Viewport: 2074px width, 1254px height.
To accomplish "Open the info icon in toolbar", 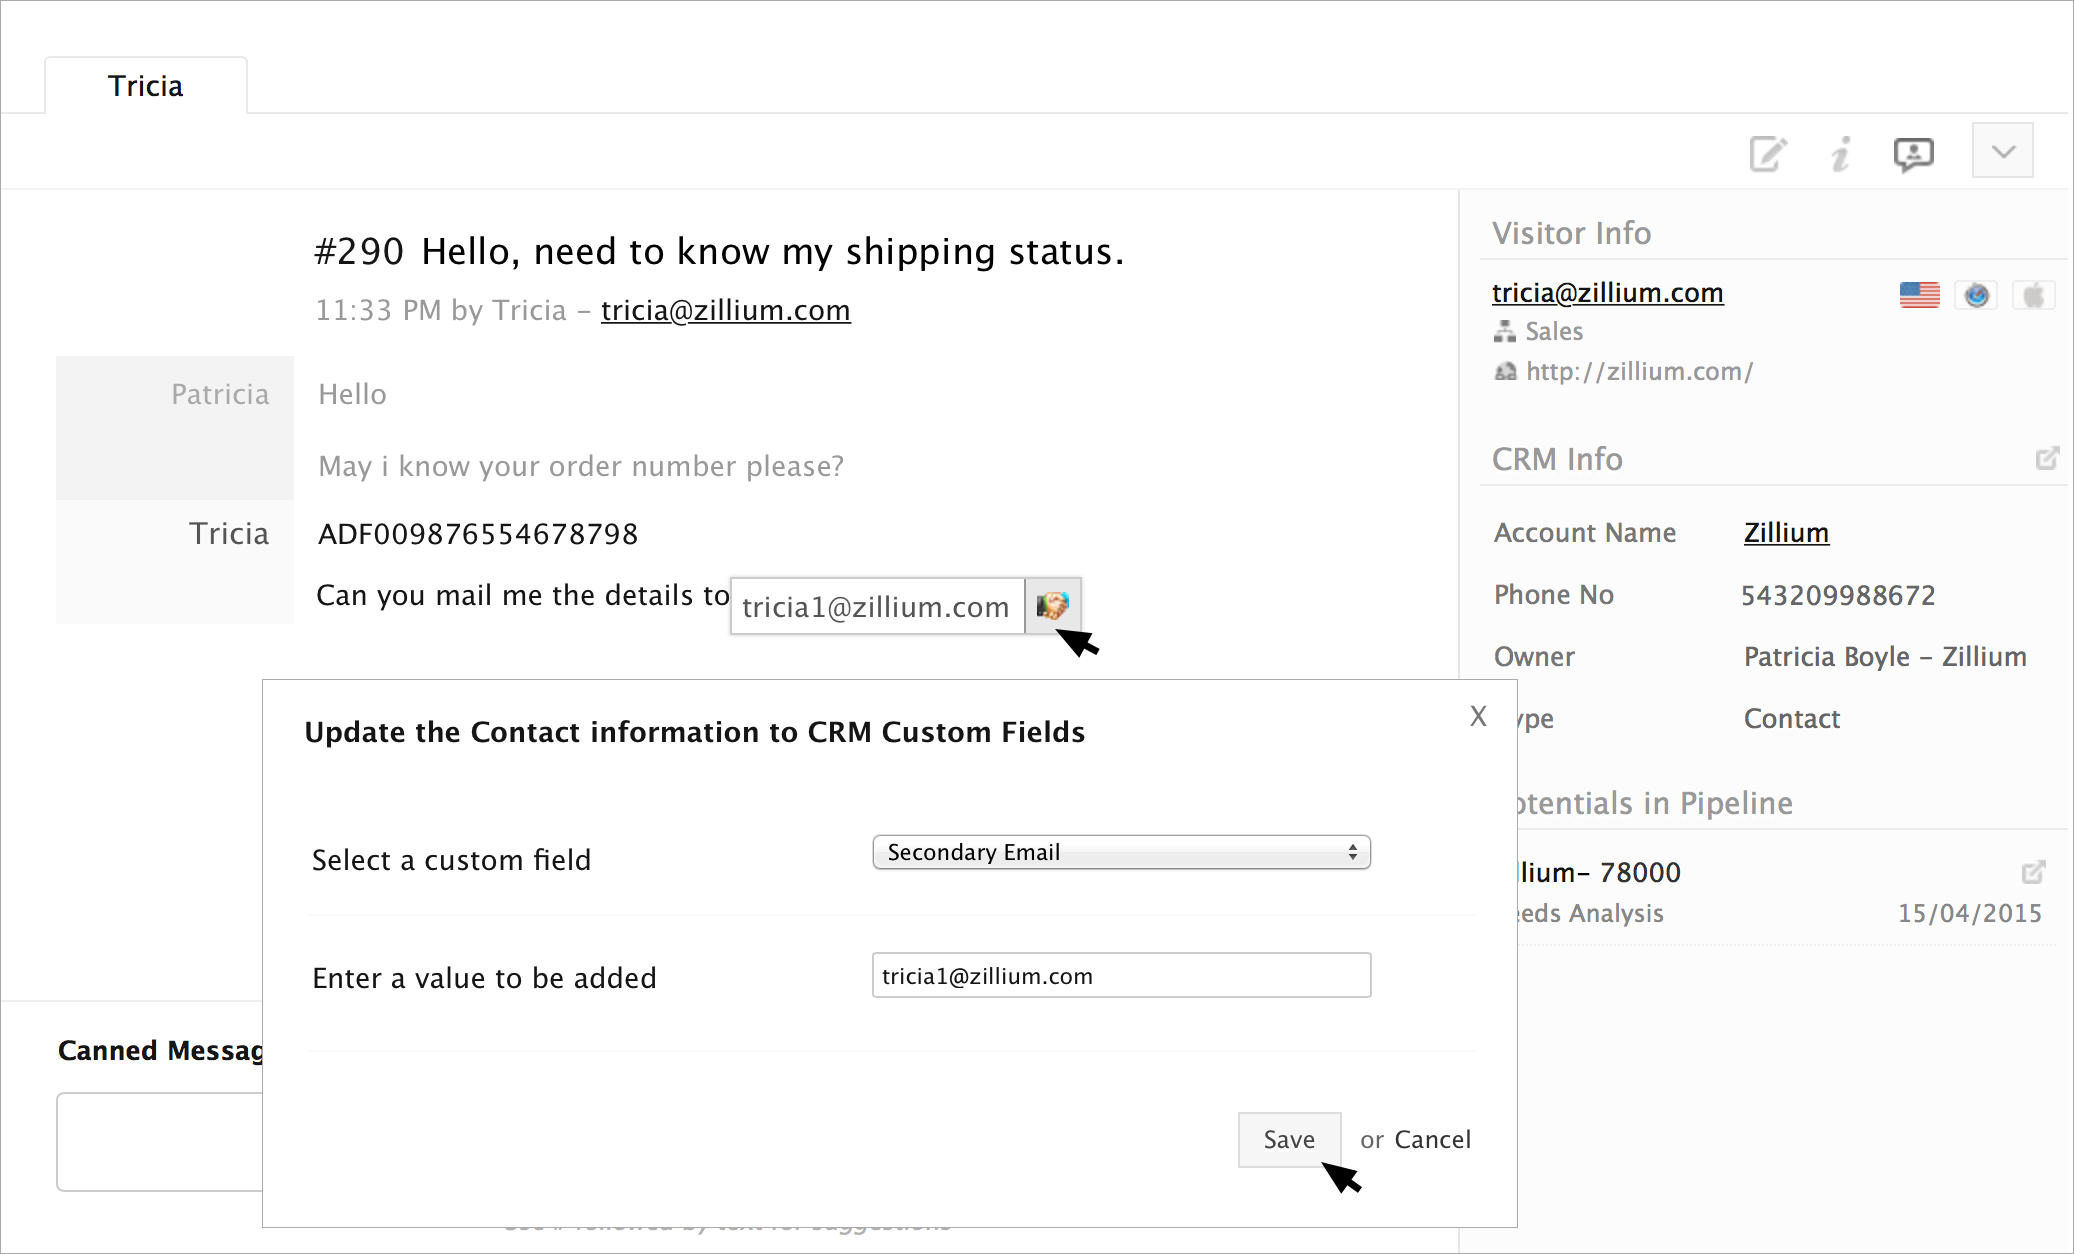I will coord(1840,154).
